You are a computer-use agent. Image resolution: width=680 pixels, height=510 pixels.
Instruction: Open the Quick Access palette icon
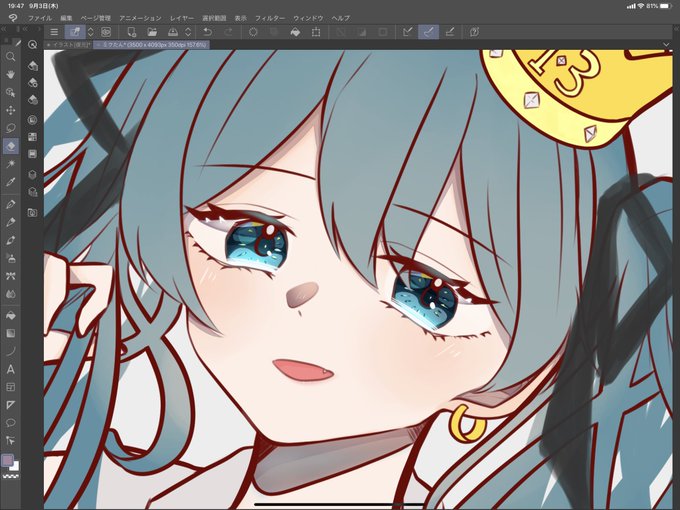coord(33,45)
